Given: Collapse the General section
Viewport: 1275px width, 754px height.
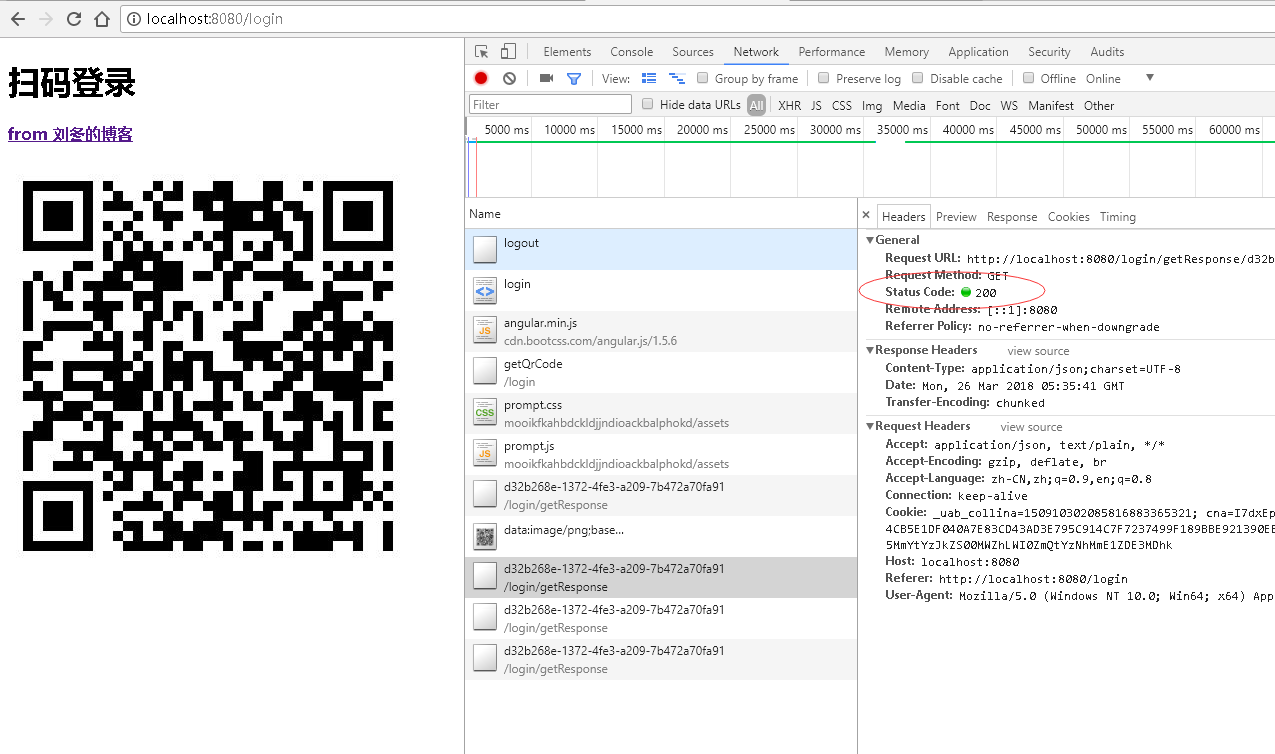Looking at the screenshot, I should pyautogui.click(x=870, y=240).
